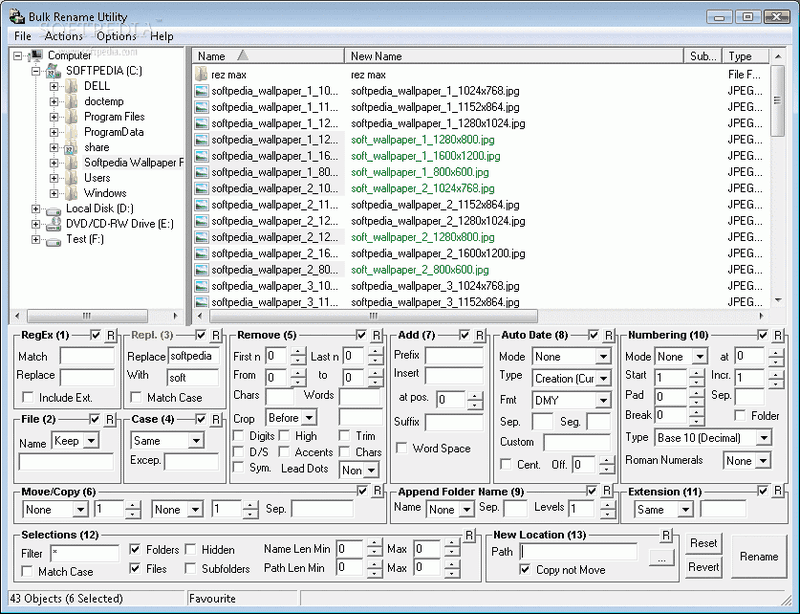The image size is (800, 614).
Task: Open the Options menu
Action: coord(116,36)
